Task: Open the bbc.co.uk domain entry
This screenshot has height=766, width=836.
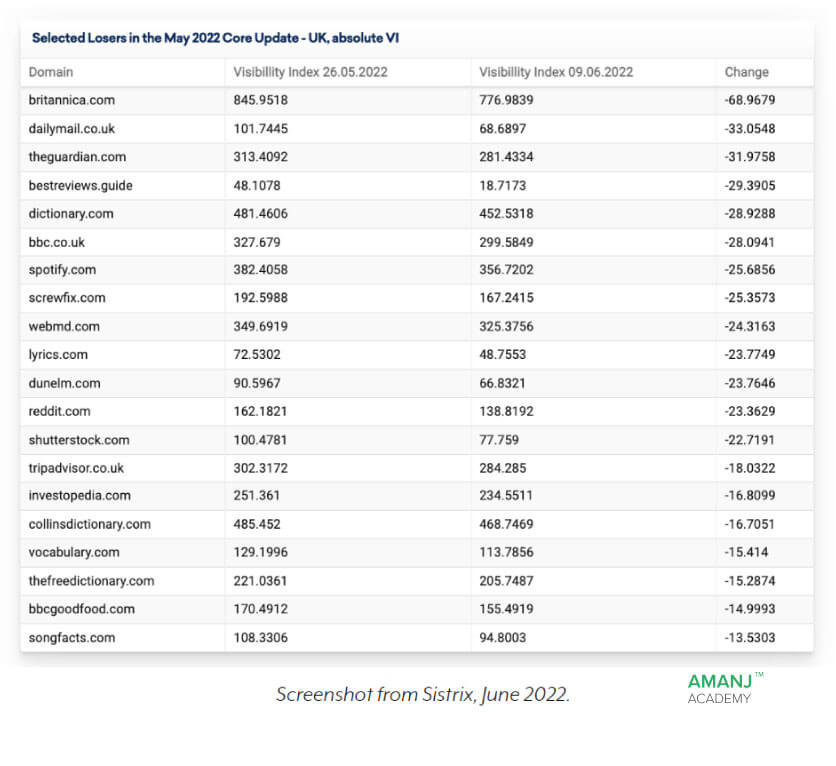Action: pyautogui.click(x=57, y=242)
